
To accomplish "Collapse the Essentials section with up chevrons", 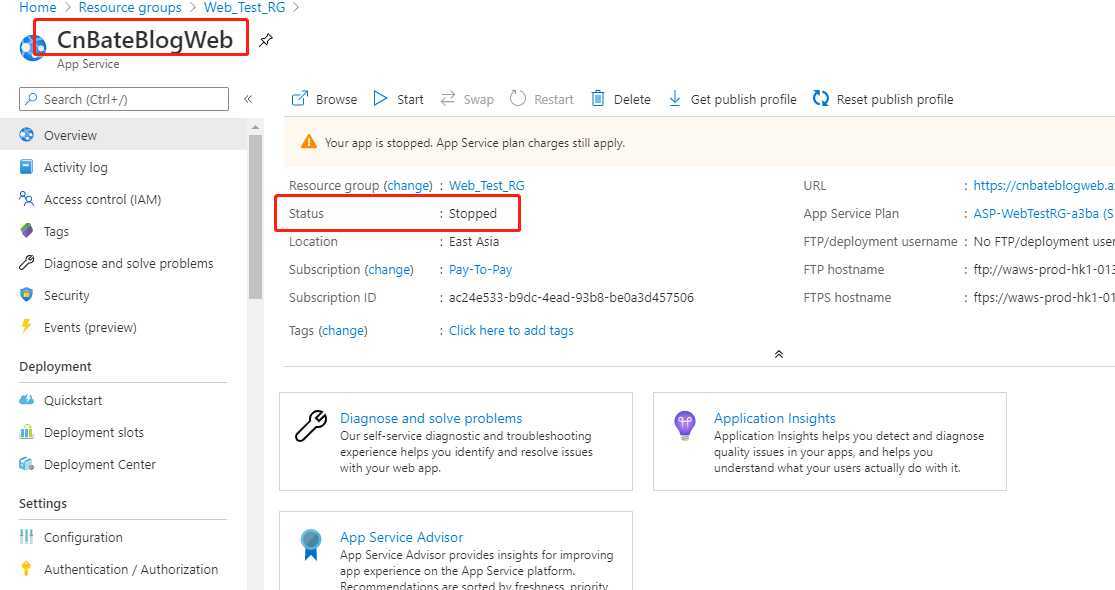I will coord(779,354).
